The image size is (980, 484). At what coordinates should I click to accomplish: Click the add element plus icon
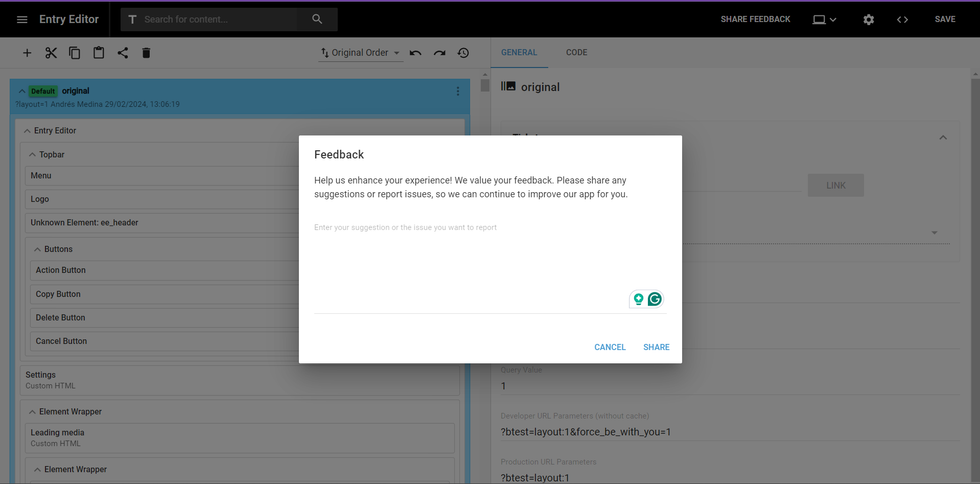click(x=27, y=53)
